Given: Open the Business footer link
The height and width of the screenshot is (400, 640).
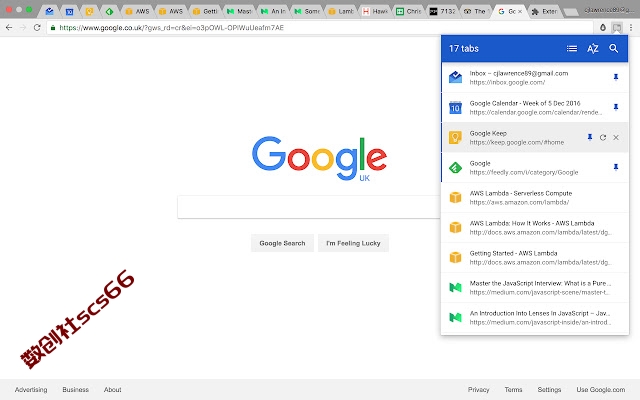Looking at the screenshot, I should tap(76, 390).
